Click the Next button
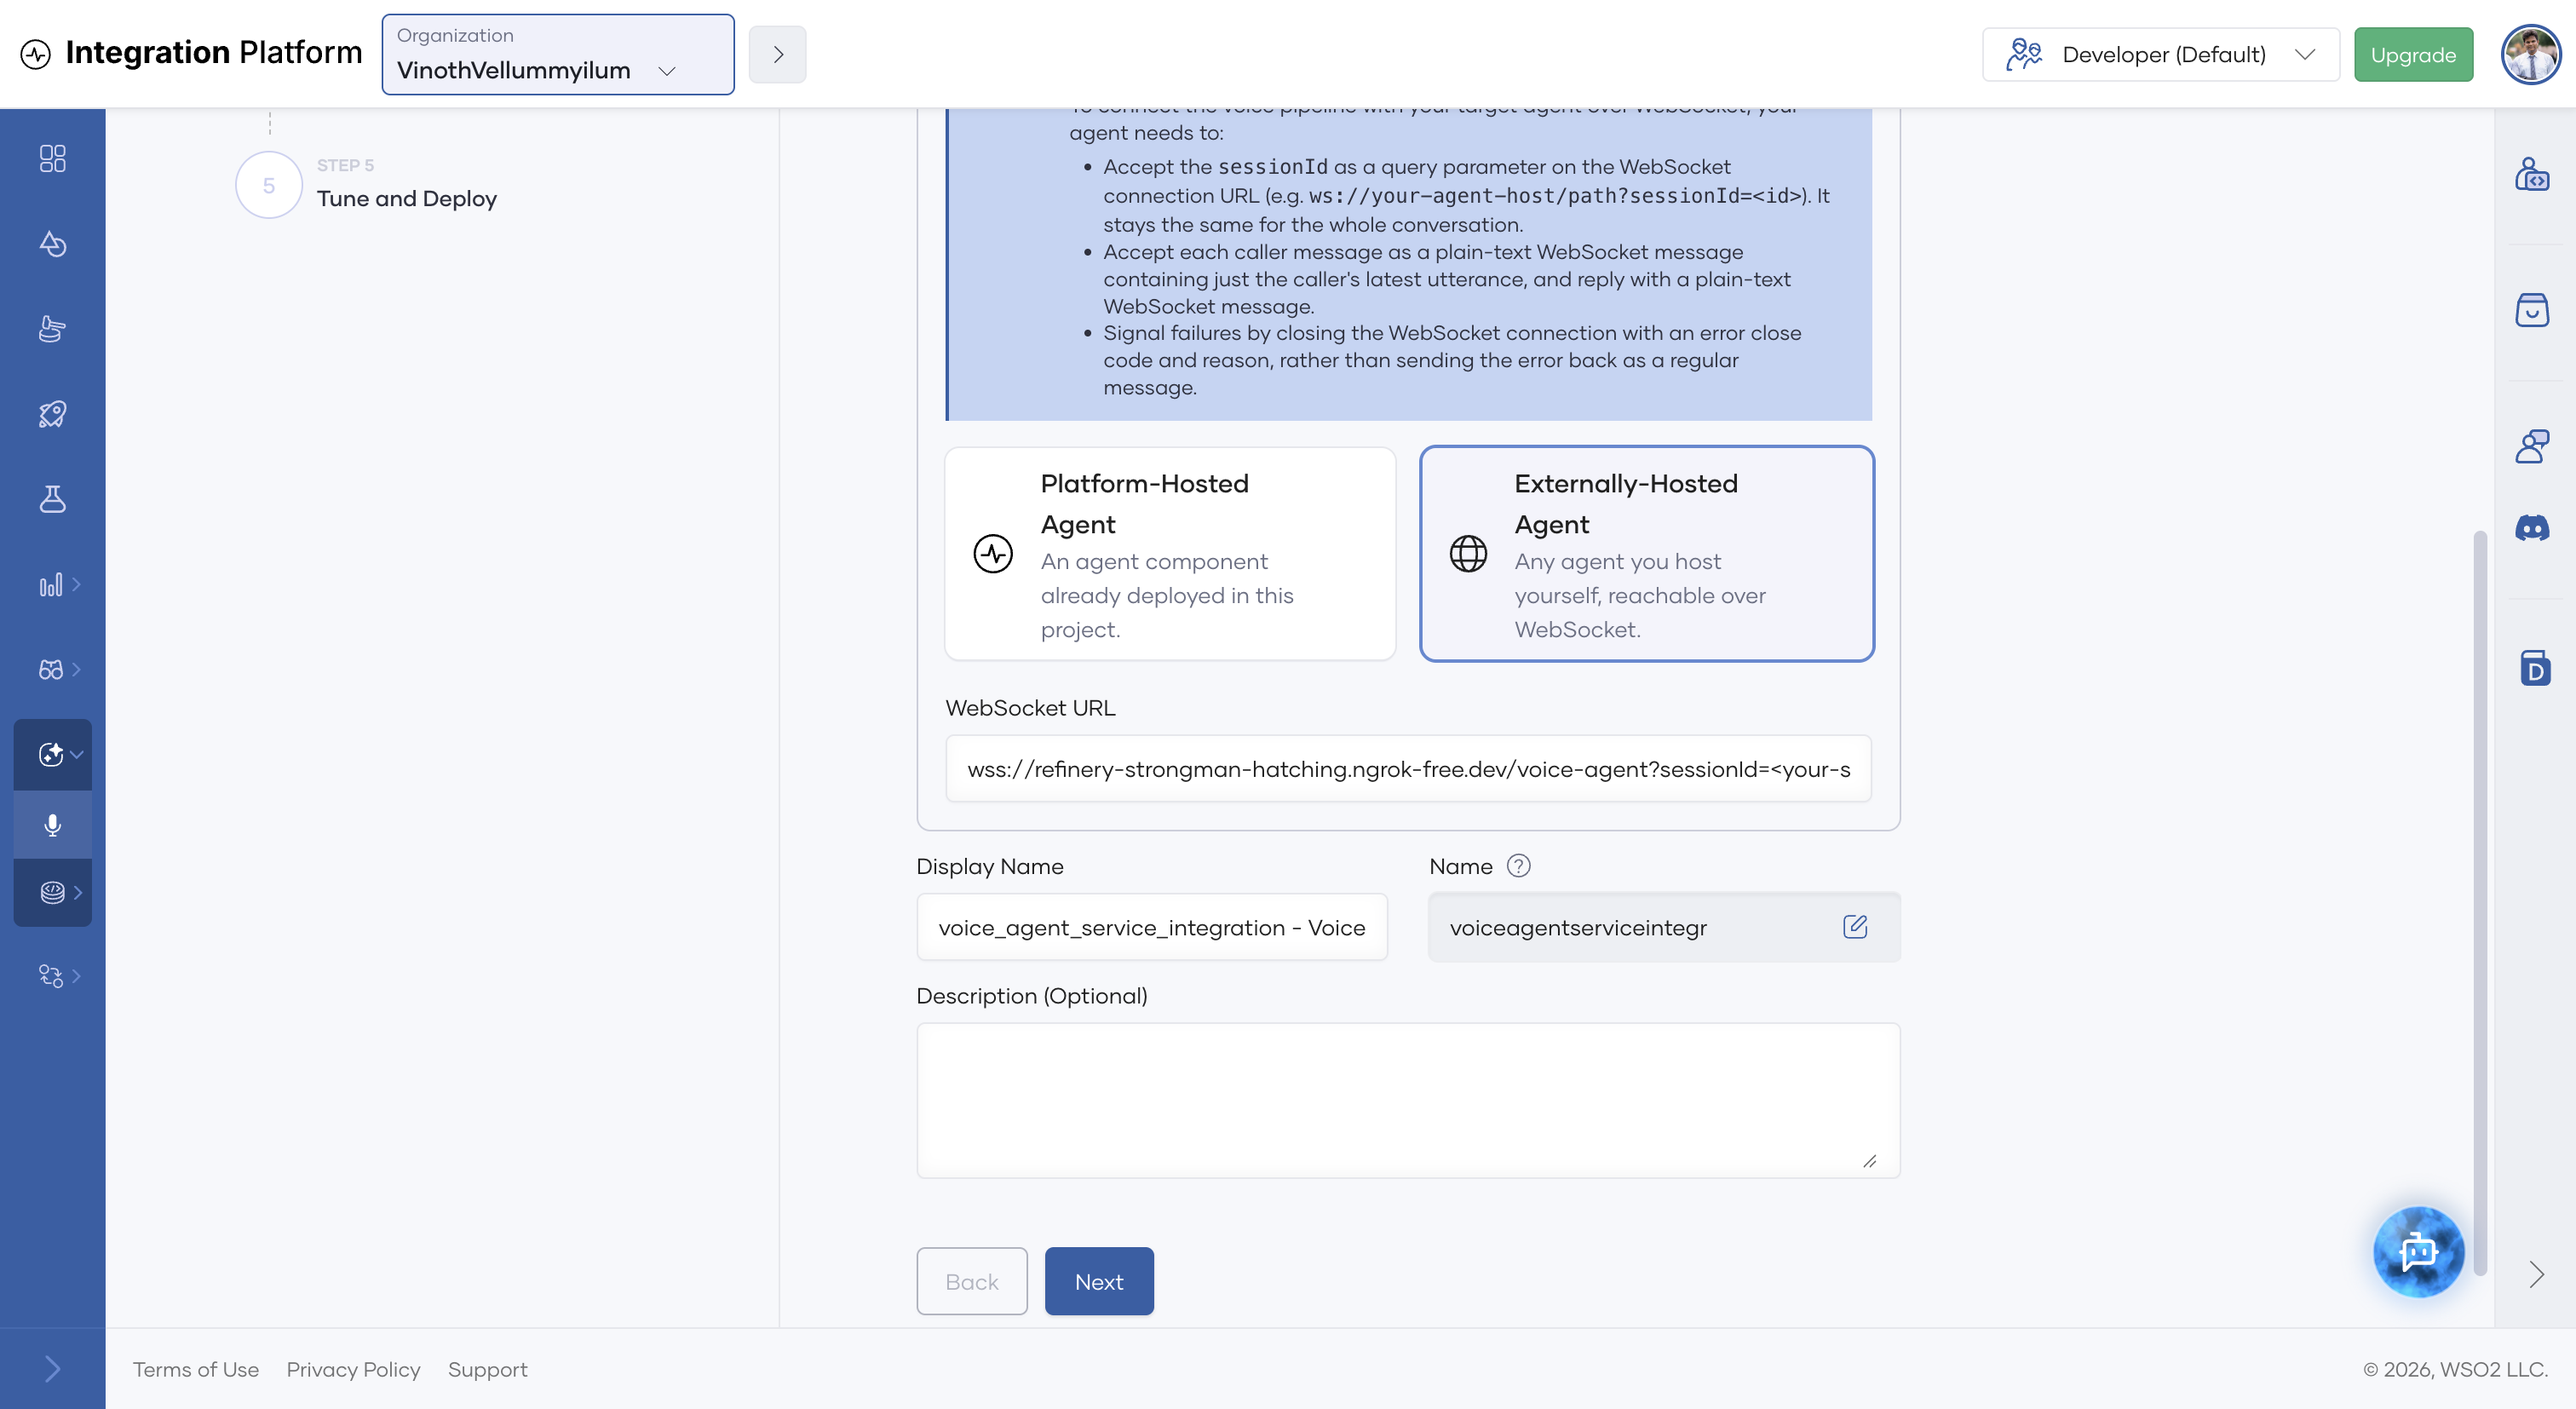This screenshot has width=2576, height=1409. point(1099,1281)
